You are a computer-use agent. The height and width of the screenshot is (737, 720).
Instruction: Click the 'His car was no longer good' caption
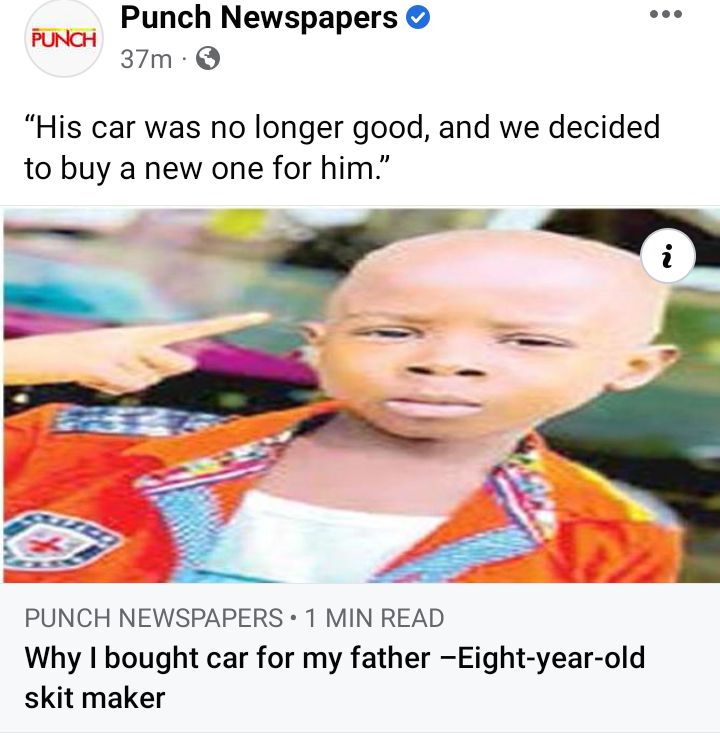342,147
